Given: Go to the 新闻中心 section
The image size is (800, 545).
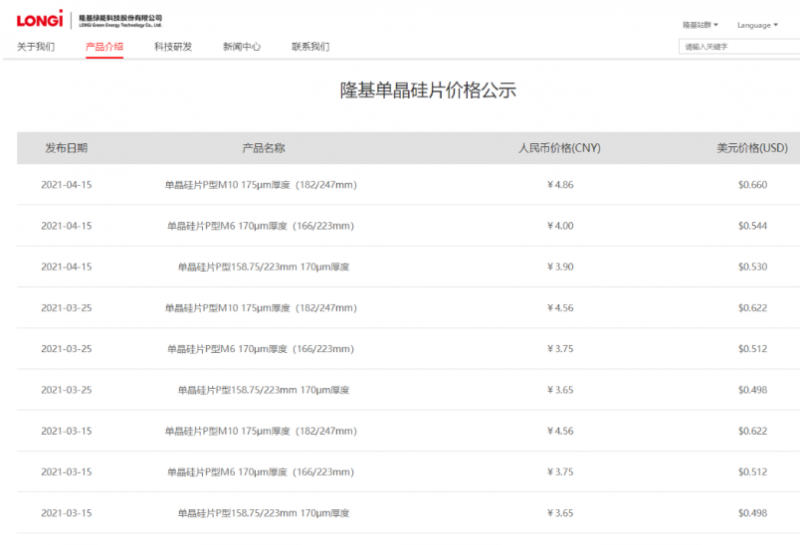Looking at the screenshot, I should point(242,47).
